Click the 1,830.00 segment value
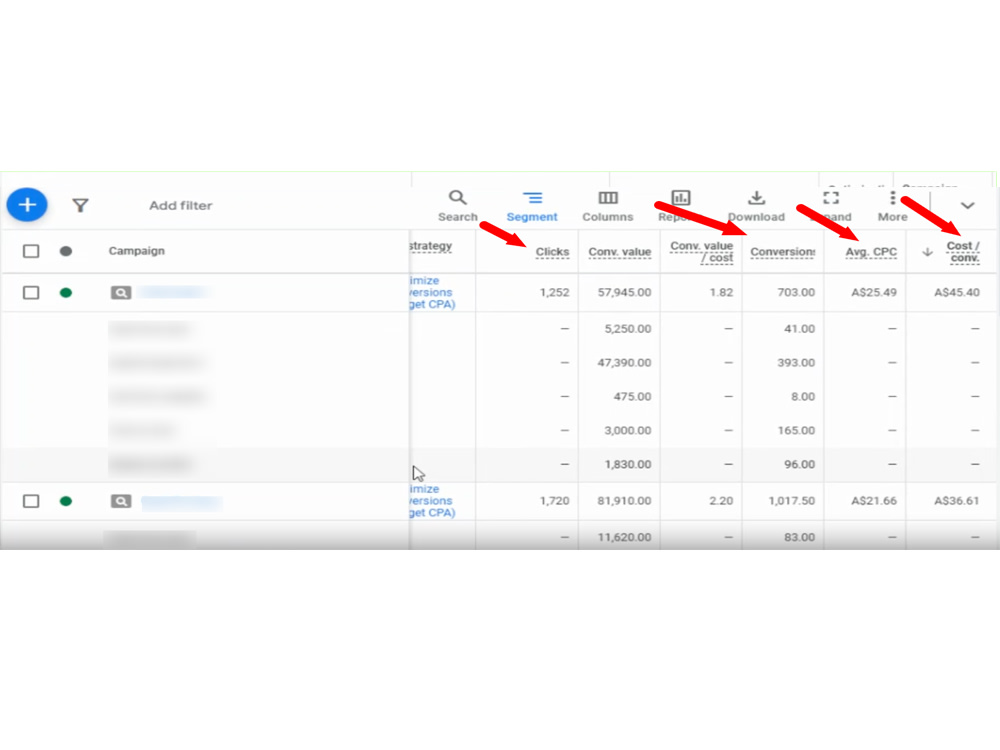This screenshot has height=750, width=1000. [x=628, y=464]
